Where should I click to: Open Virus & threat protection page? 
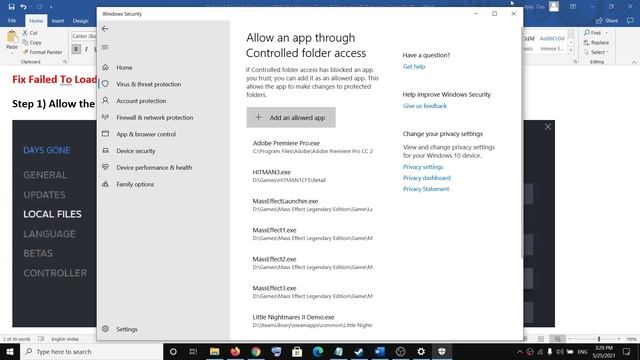pos(148,84)
